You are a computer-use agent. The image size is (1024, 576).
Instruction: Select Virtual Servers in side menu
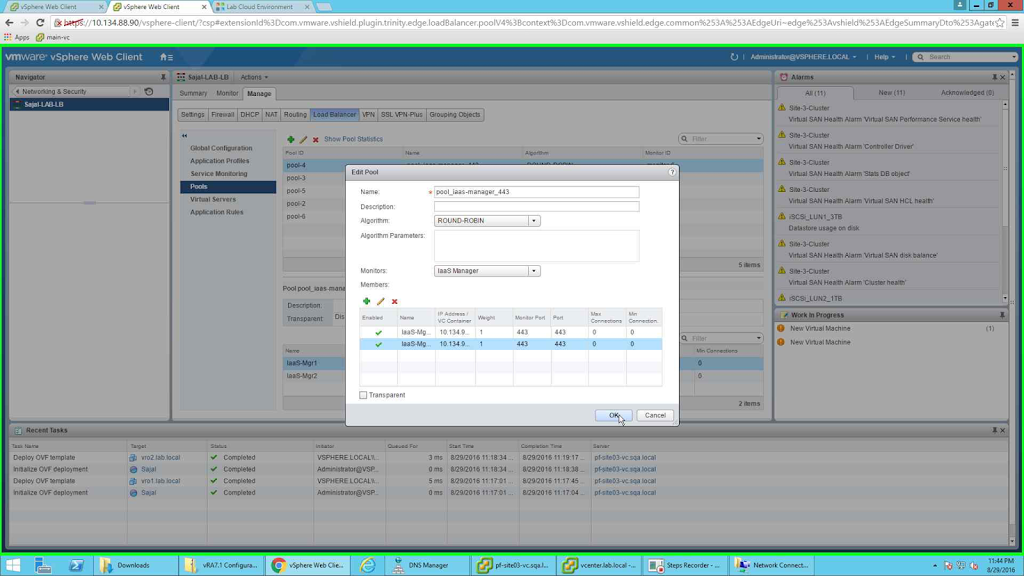click(213, 199)
